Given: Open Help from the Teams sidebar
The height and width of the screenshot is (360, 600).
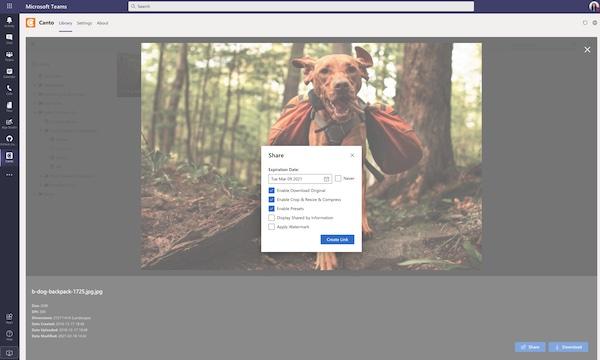Looking at the screenshot, I should 9,335.
